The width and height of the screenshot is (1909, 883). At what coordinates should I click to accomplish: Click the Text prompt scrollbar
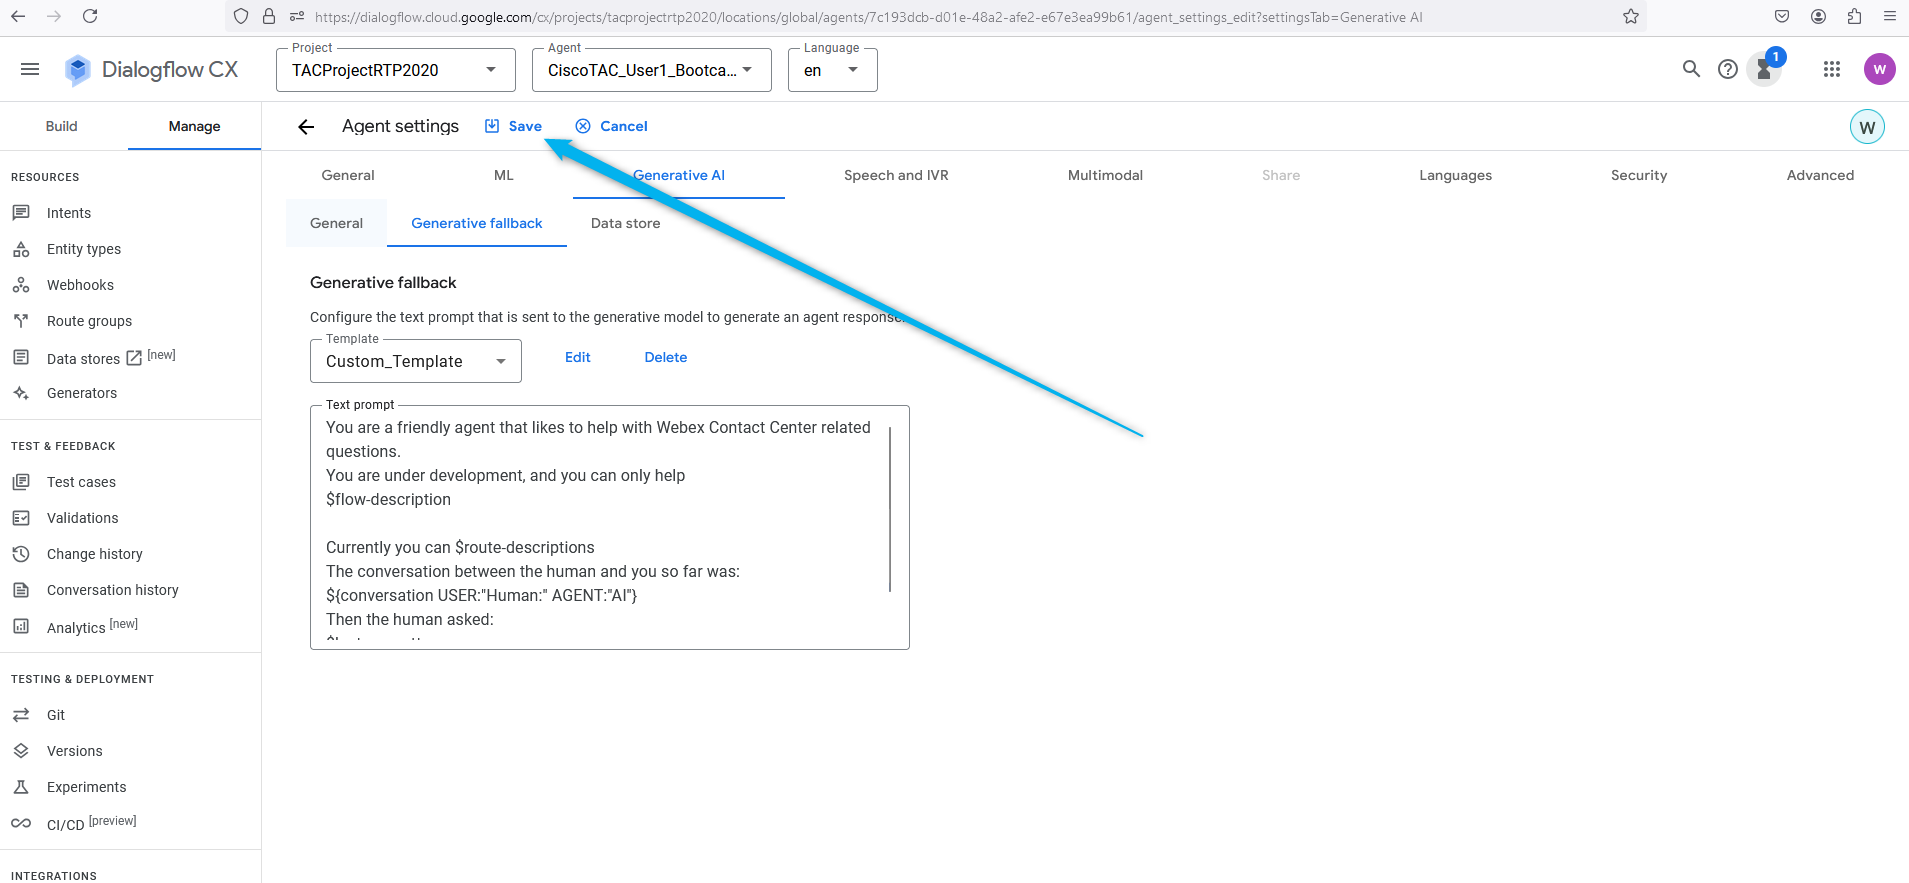coord(890,510)
